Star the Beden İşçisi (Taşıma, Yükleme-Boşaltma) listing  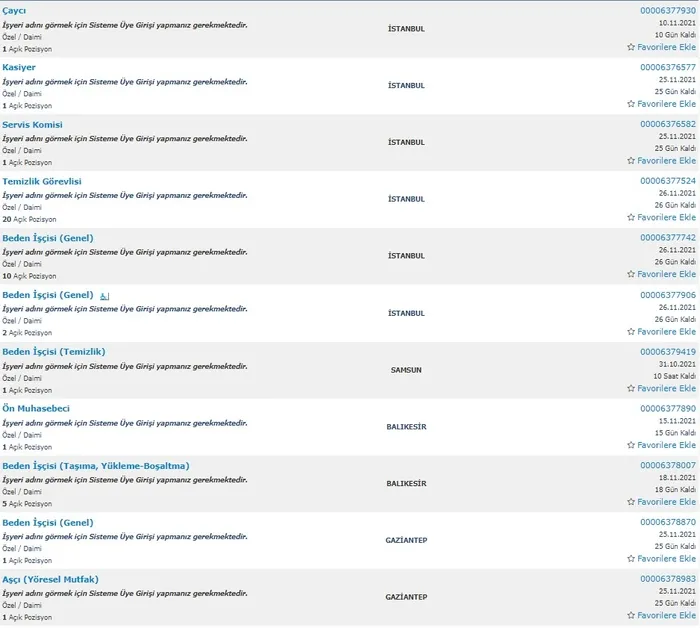tap(630, 503)
